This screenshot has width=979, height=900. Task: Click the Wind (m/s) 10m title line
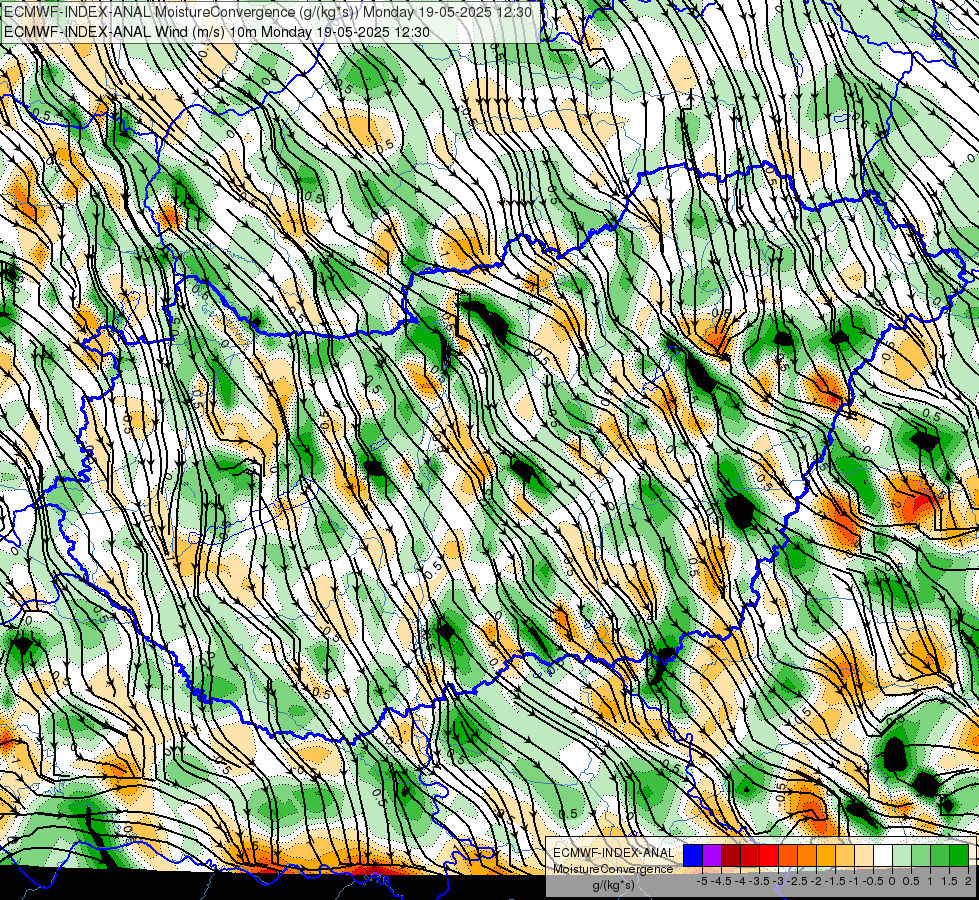pos(217,32)
